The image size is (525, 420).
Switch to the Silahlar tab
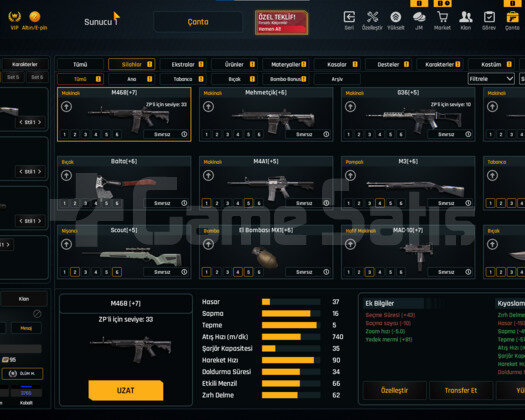(x=132, y=64)
